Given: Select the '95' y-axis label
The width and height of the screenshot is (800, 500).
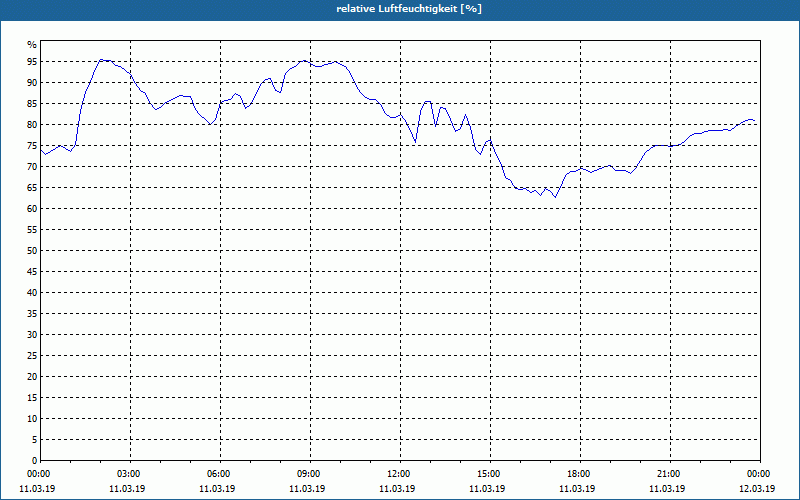Looking at the screenshot, I should click(32, 62).
